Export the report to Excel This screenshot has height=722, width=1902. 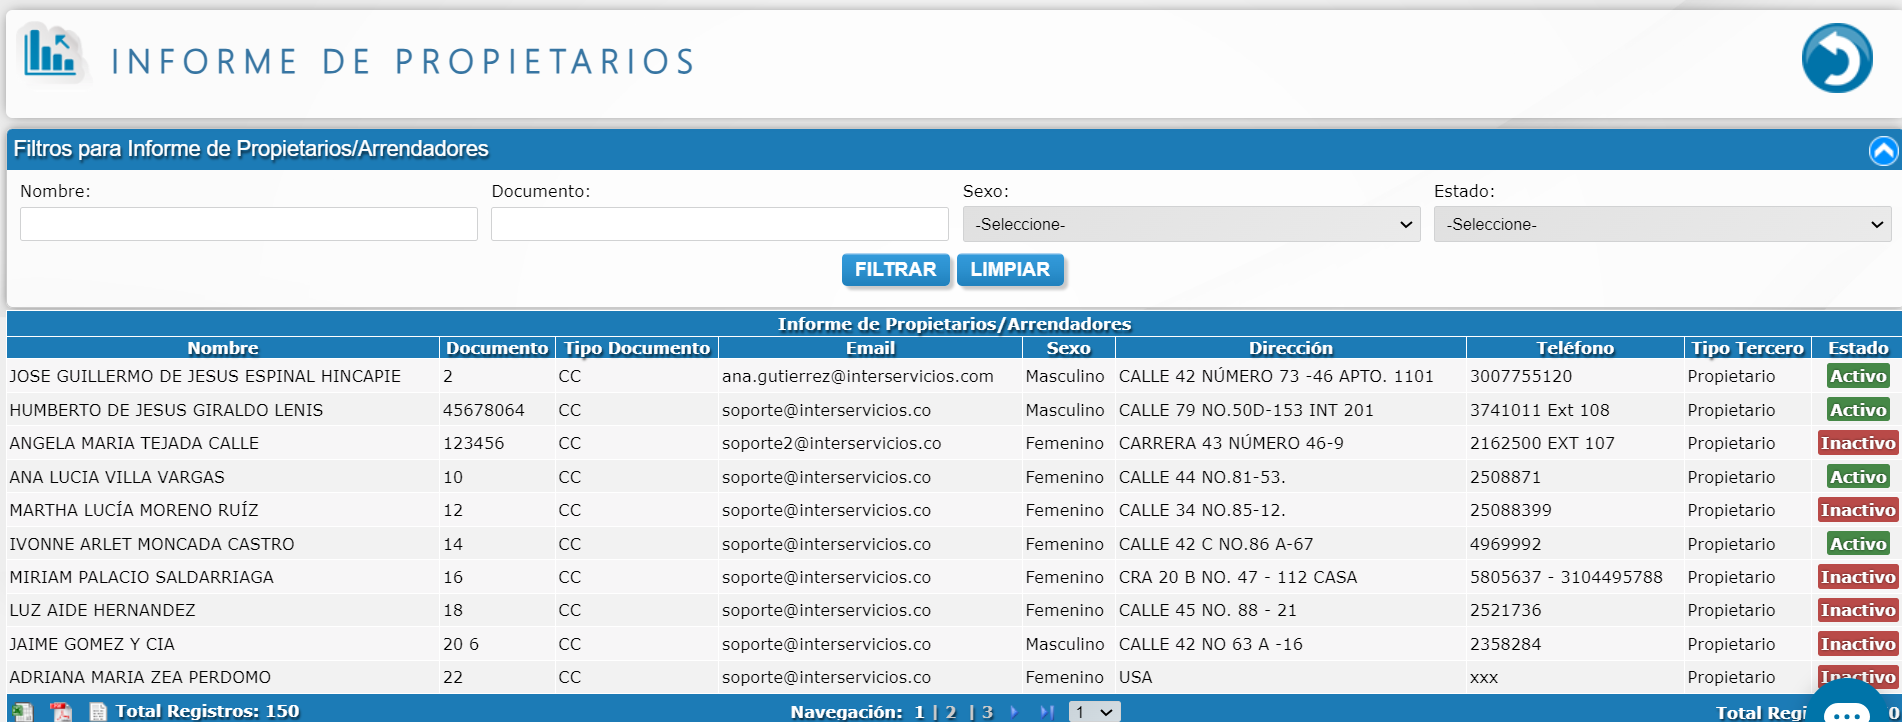22,711
